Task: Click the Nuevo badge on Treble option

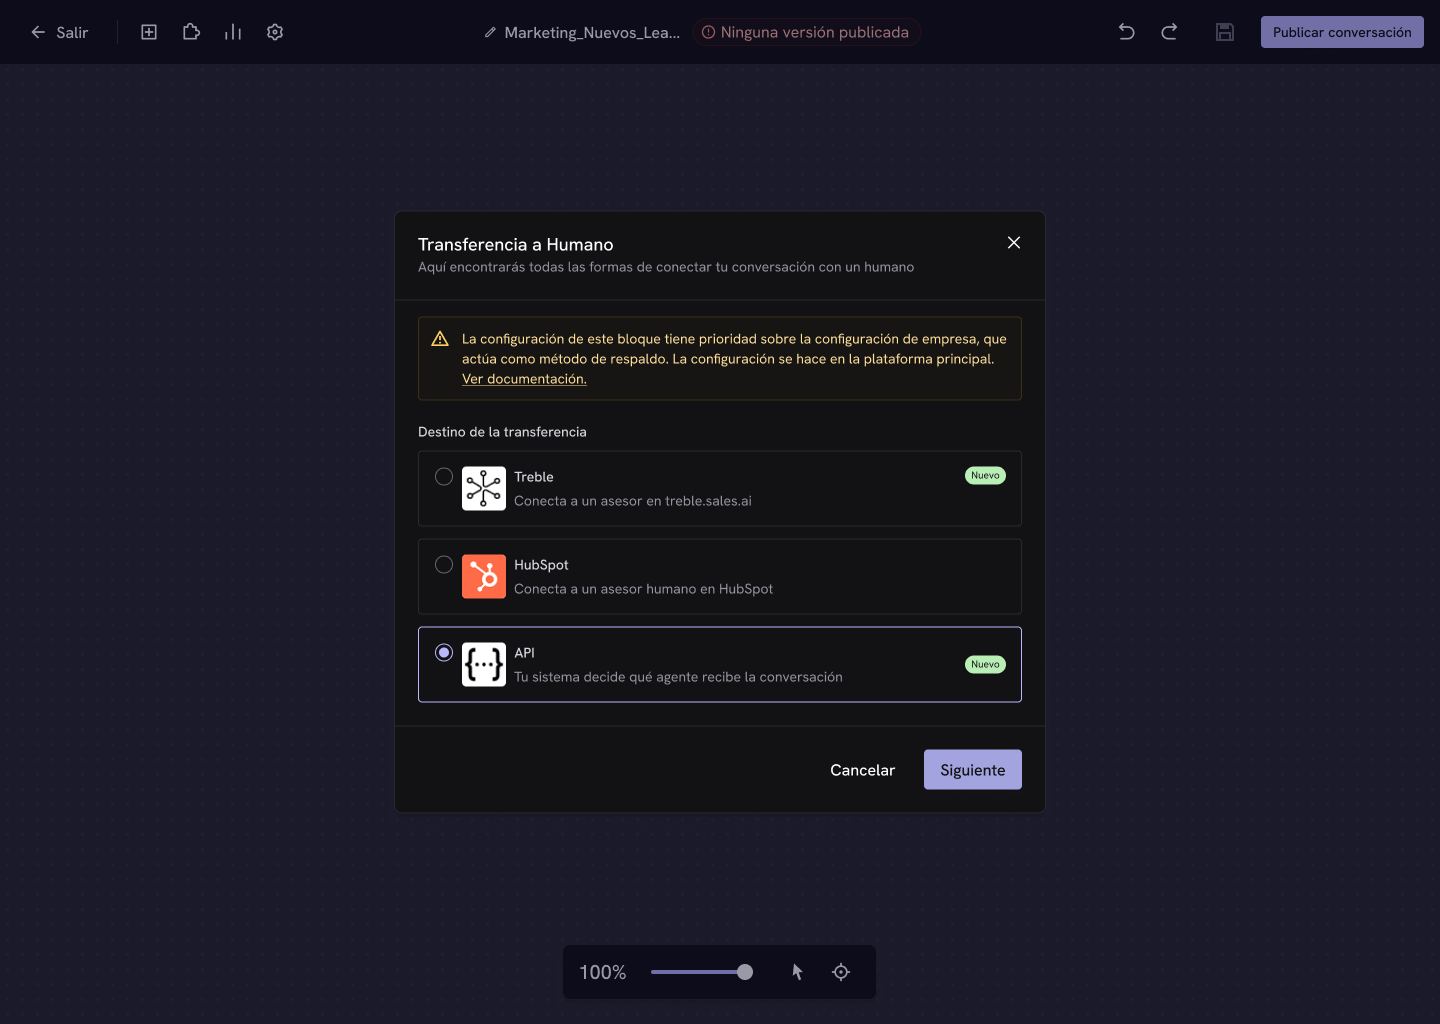Action: click(985, 476)
